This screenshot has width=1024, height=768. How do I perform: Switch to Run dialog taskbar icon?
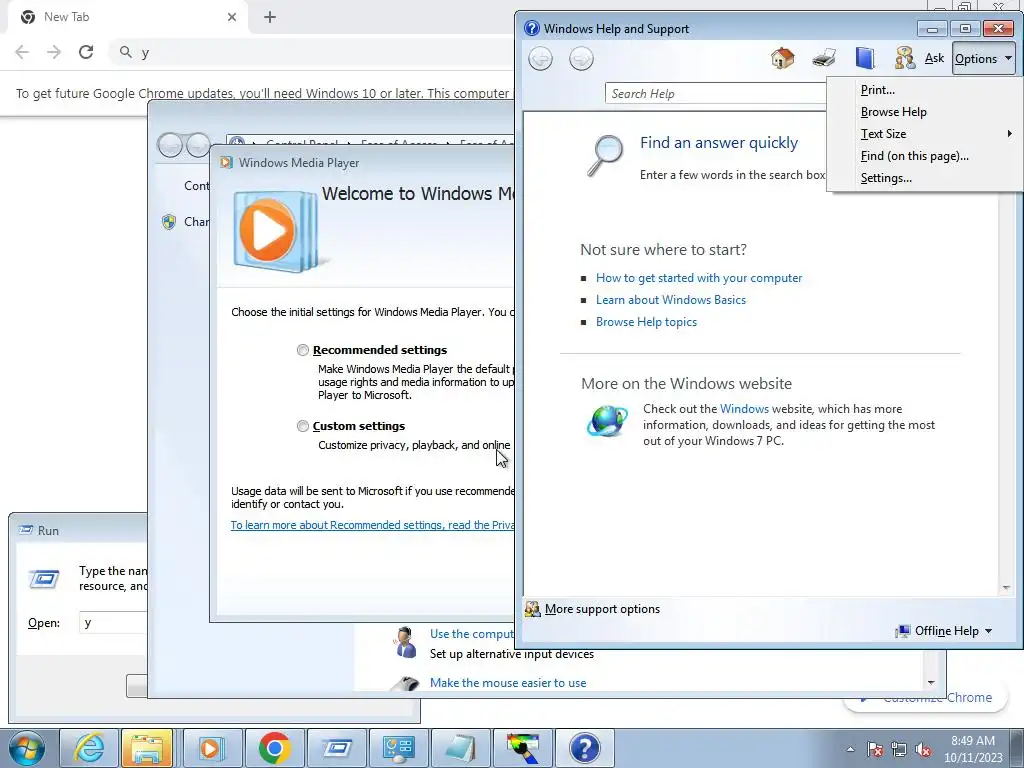click(x=337, y=748)
